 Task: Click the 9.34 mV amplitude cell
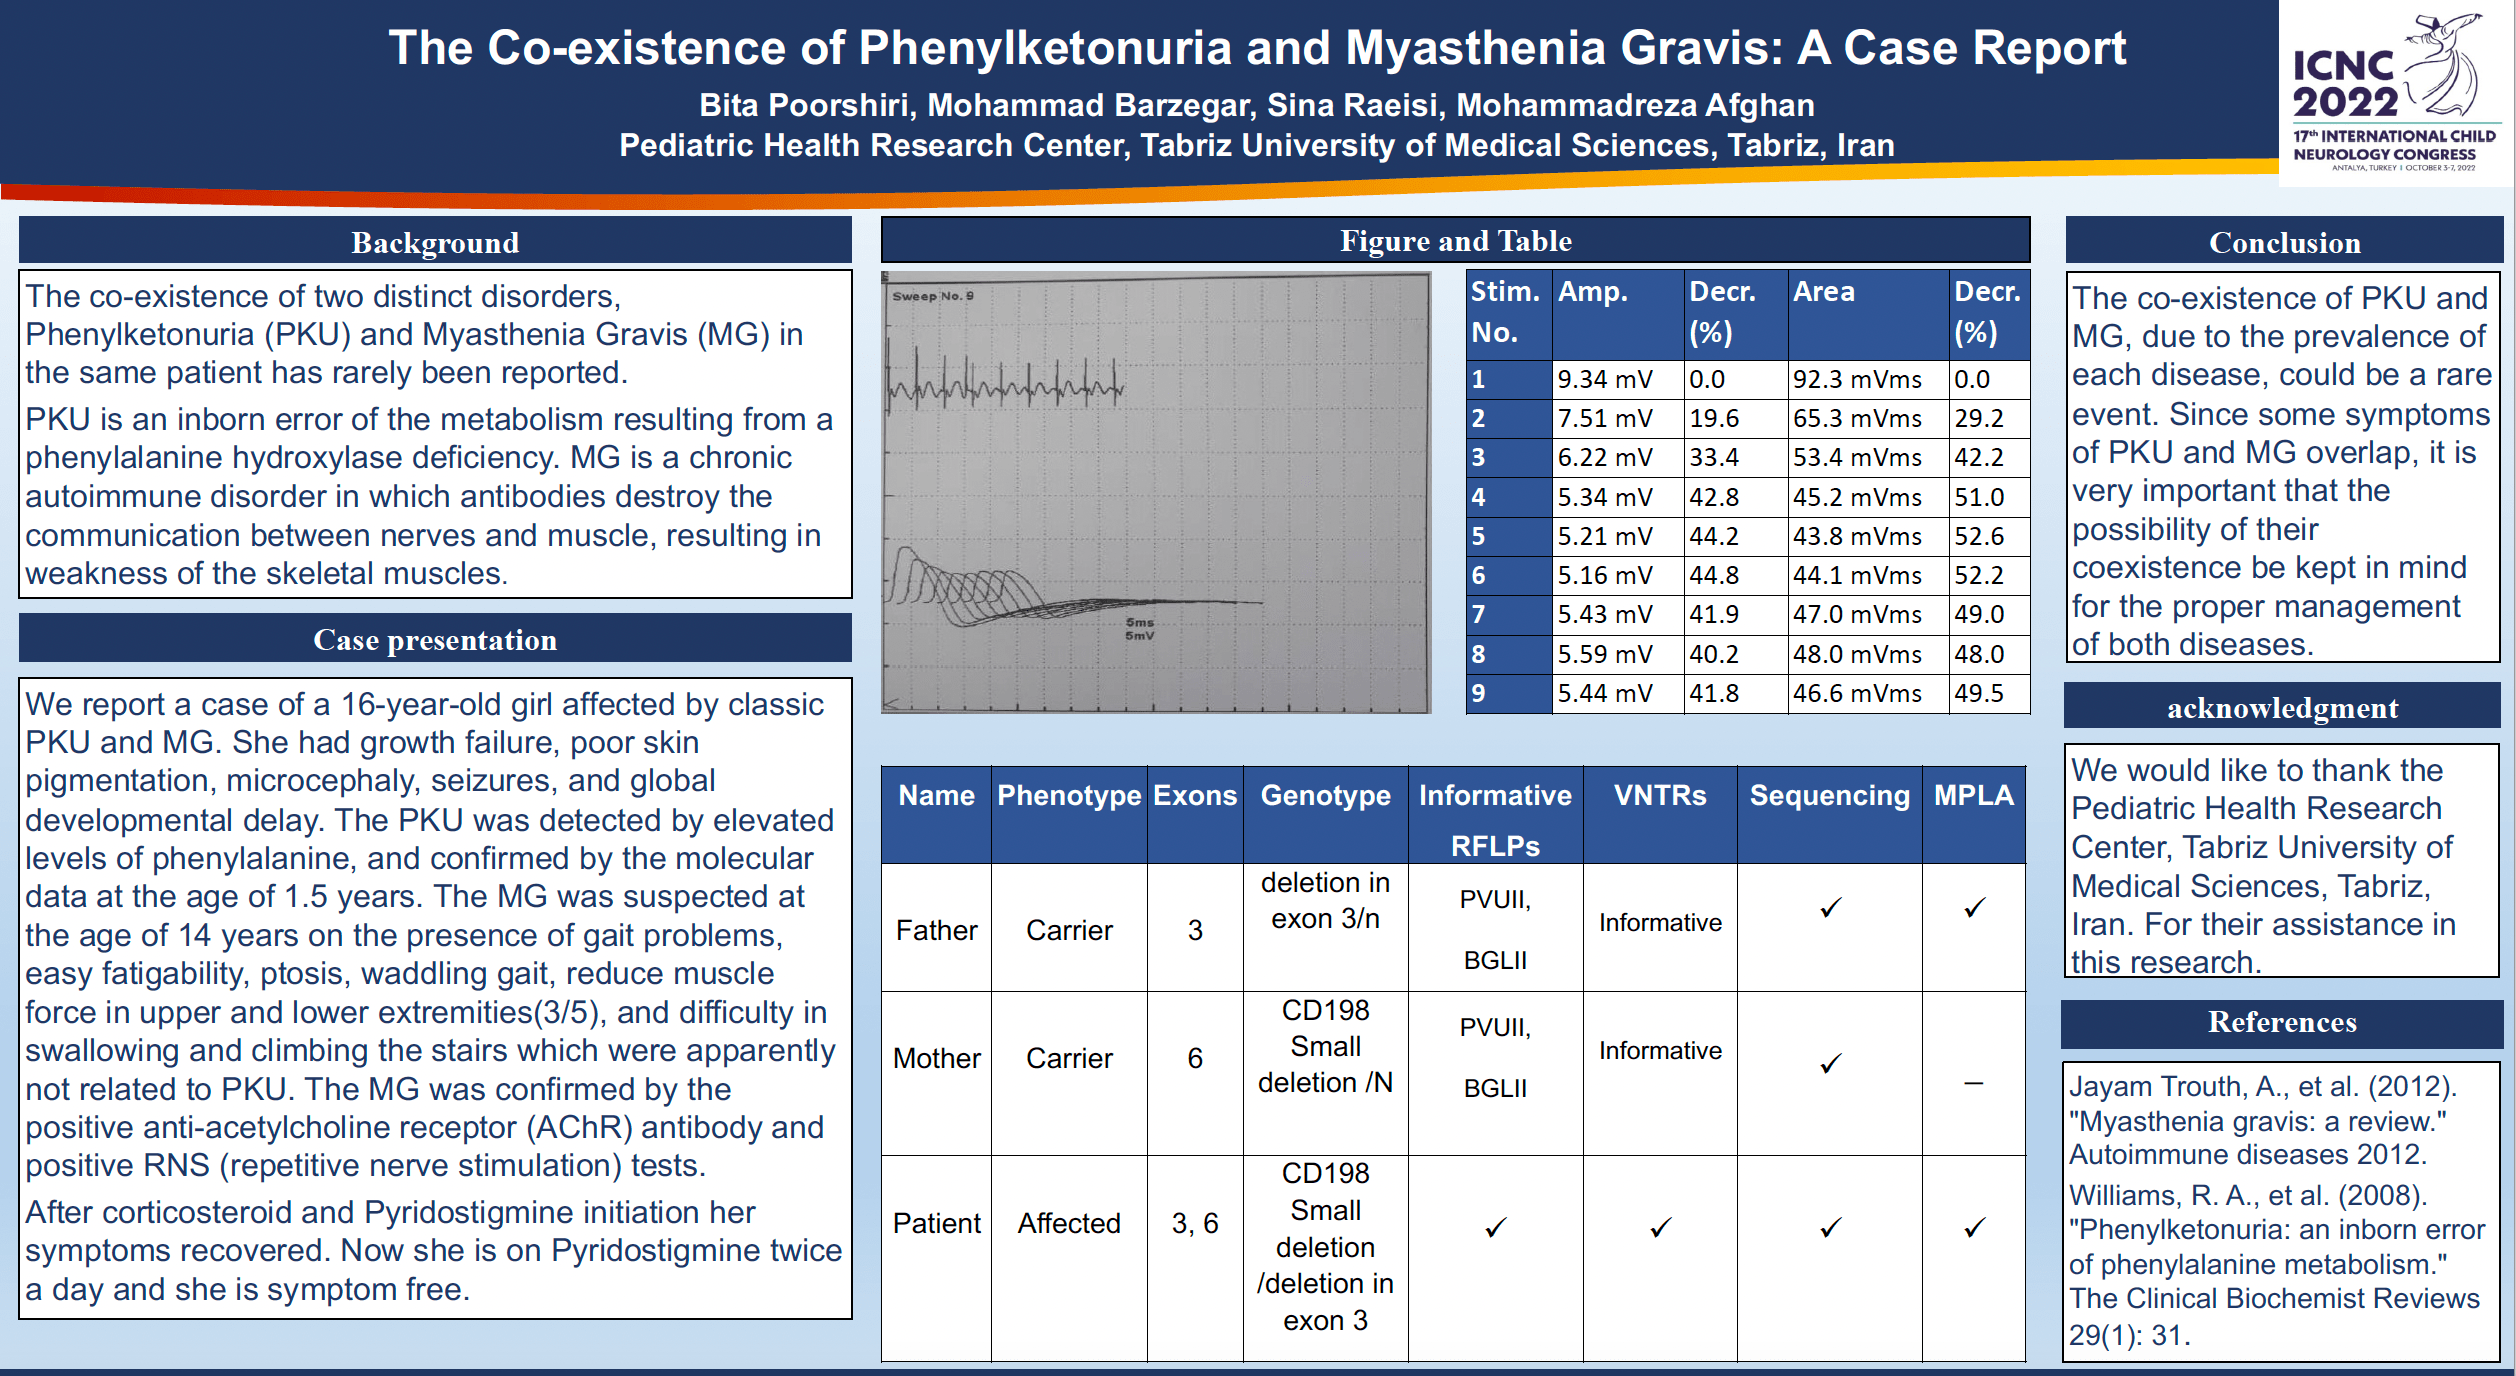[1618, 379]
